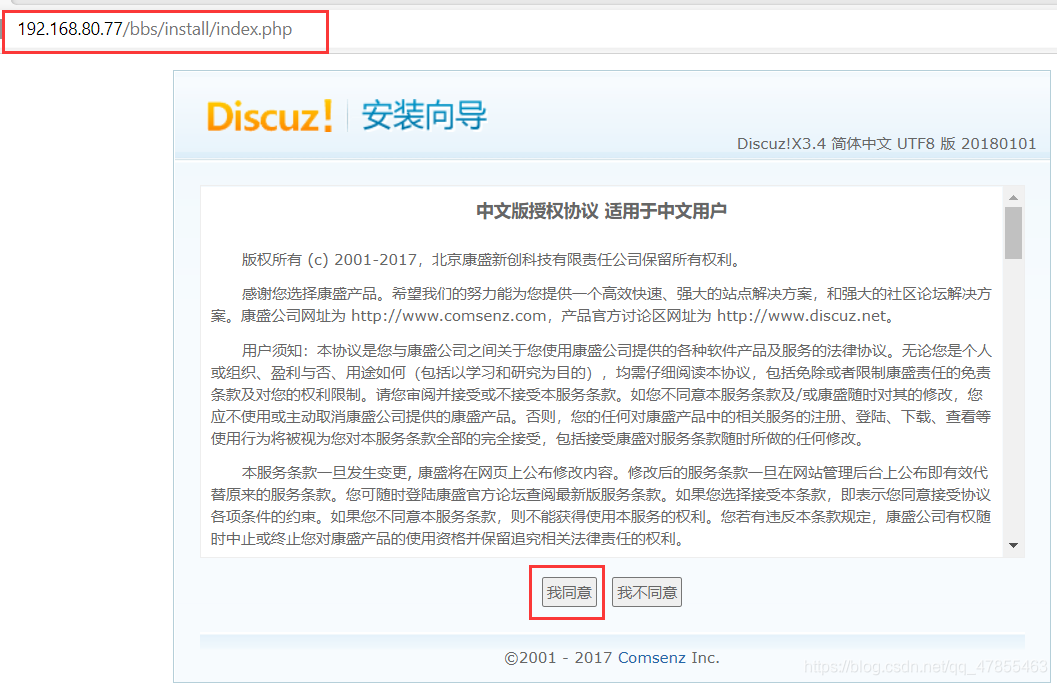The height and width of the screenshot is (685, 1057).
Task: Click the 安装向导 heading text
Action: 424,115
